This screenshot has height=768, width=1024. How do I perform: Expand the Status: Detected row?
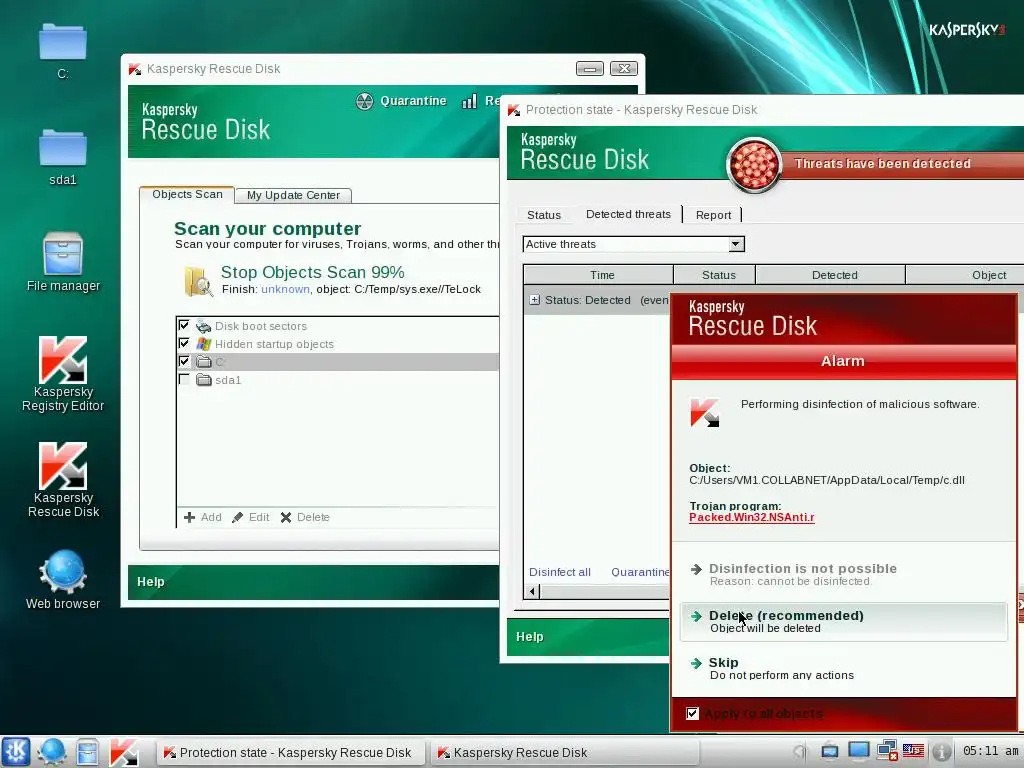[x=534, y=300]
